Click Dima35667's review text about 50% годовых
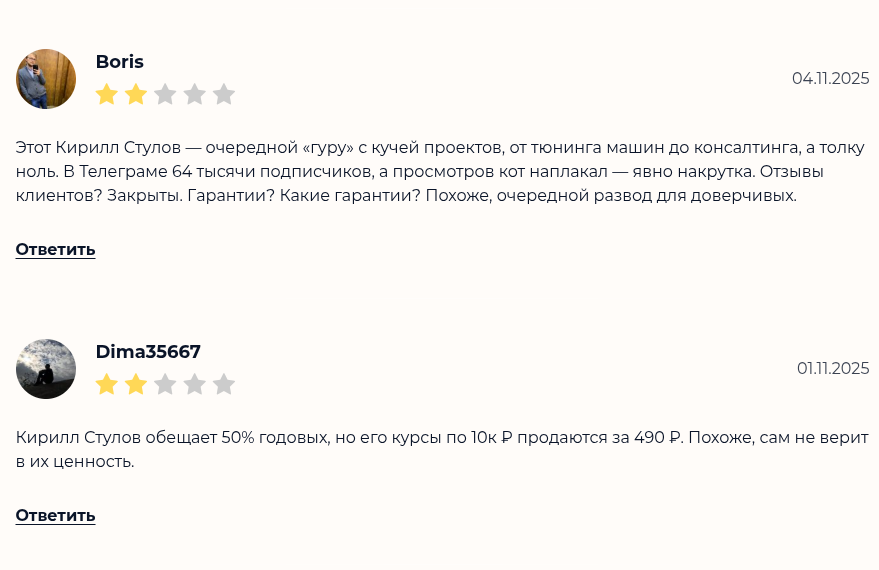 440,449
